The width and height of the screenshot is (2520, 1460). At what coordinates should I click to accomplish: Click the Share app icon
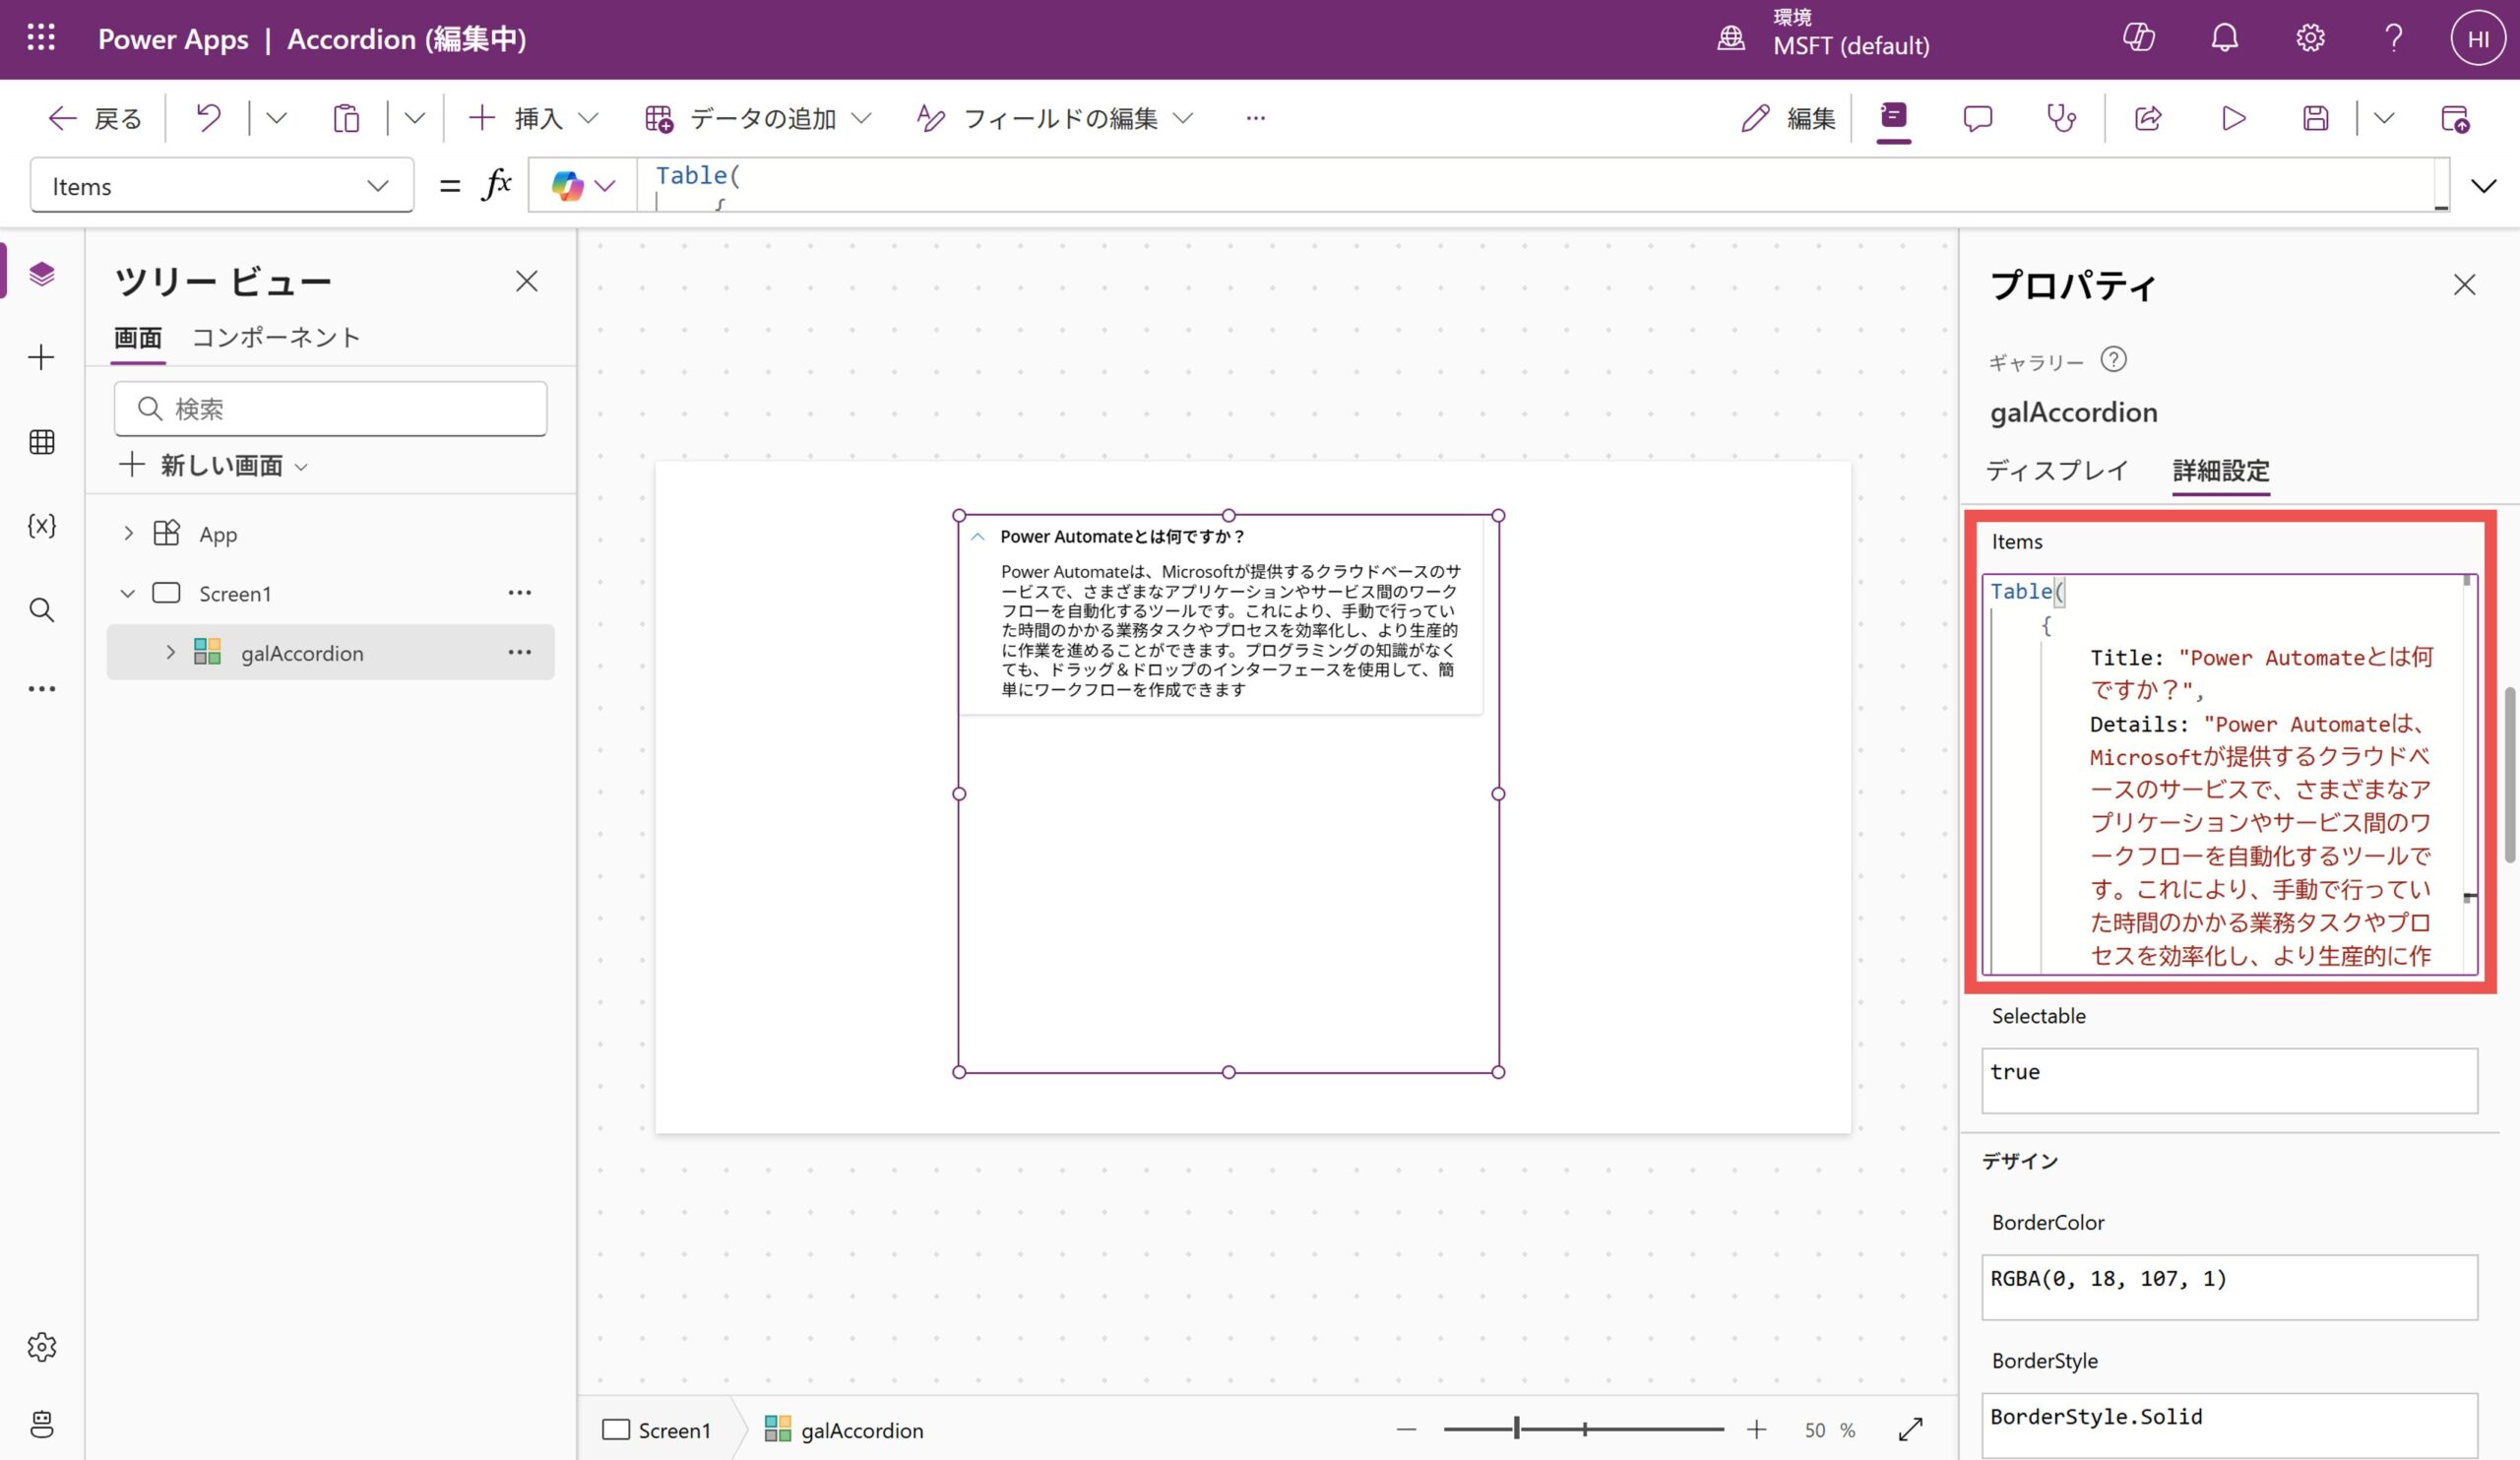[x=2148, y=118]
